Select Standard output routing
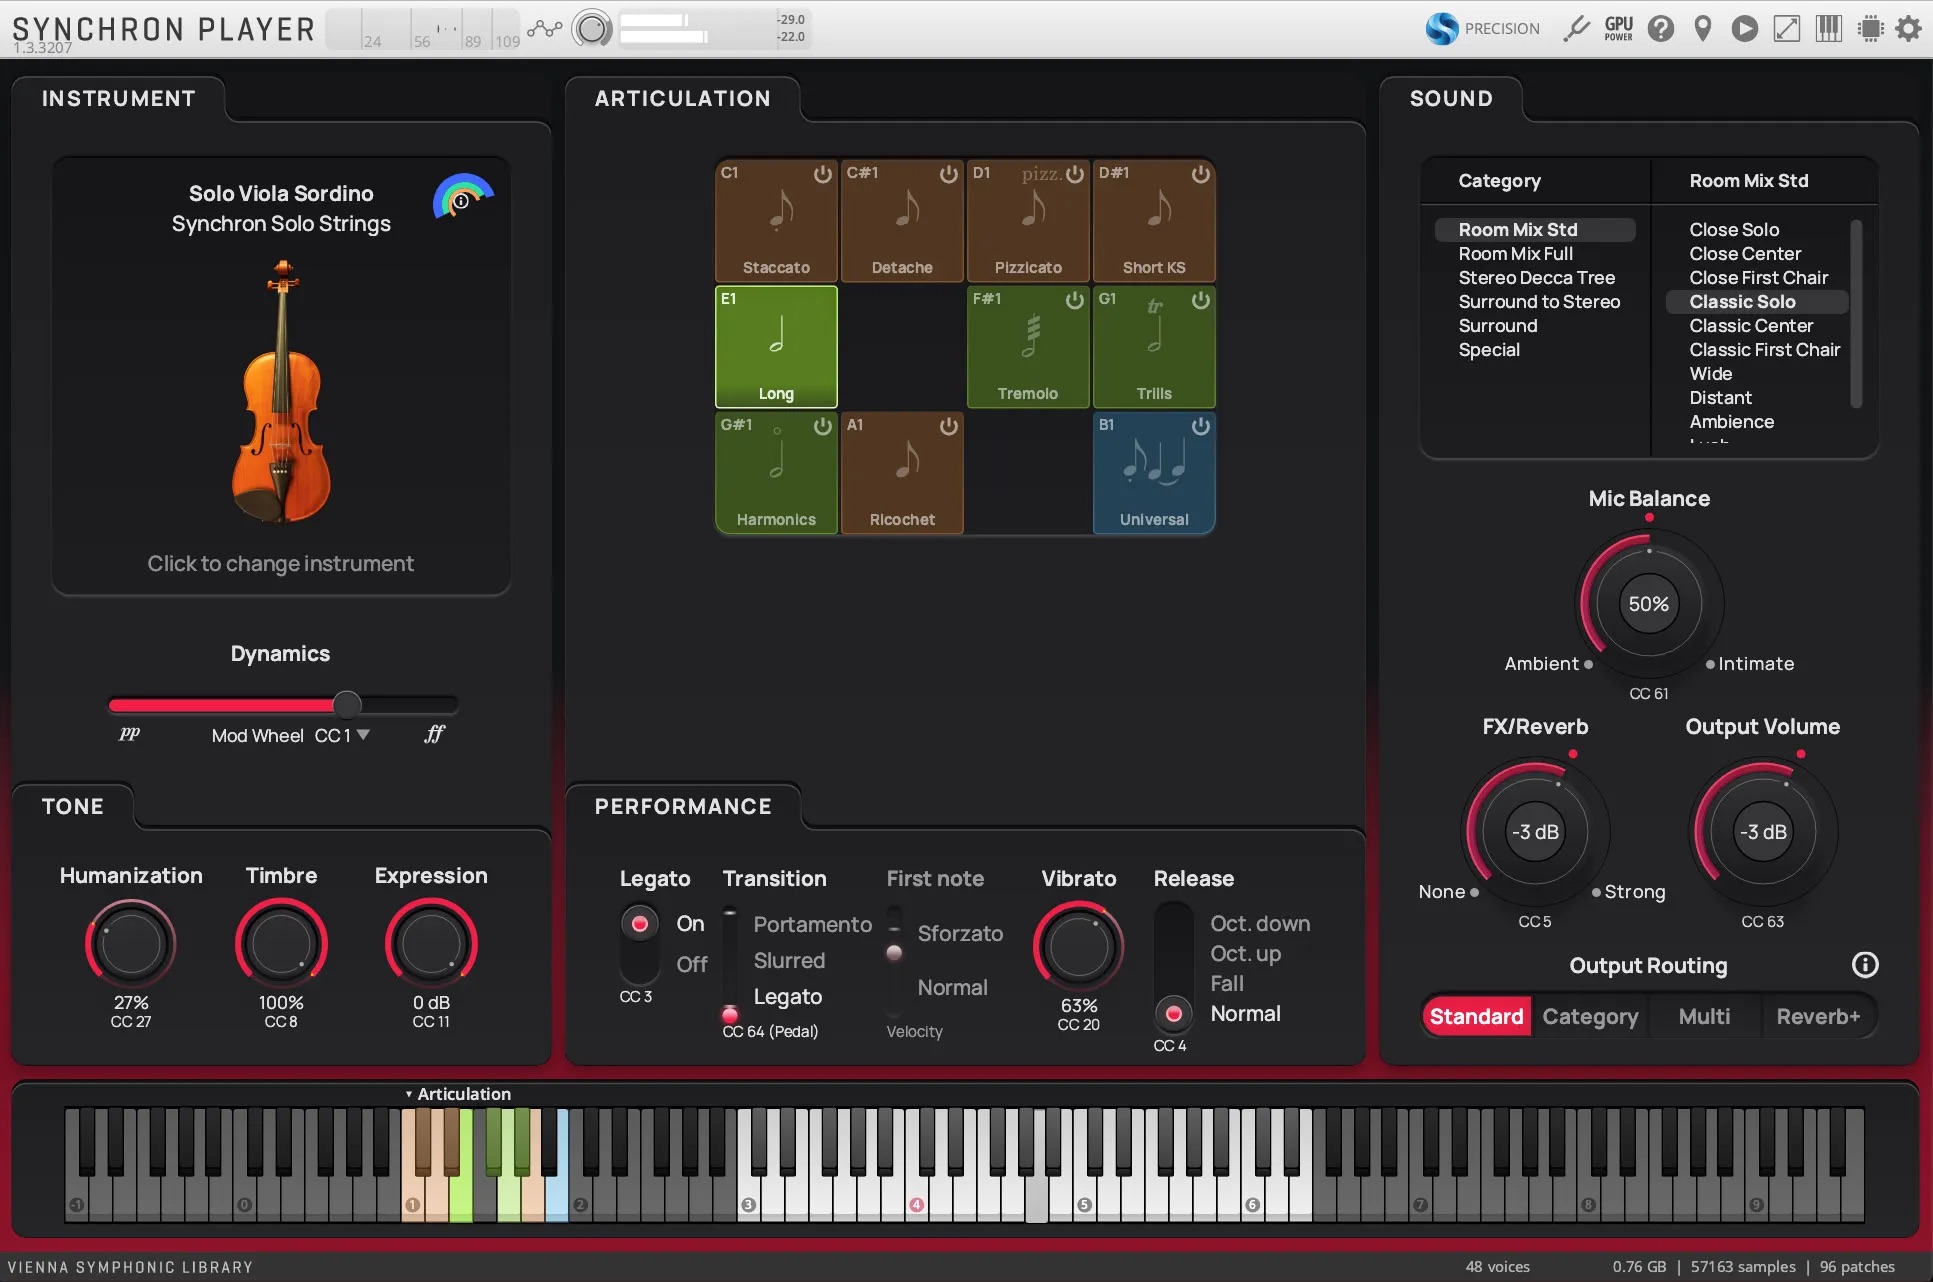The height and width of the screenshot is (1282, 1933). (1476, 1016)
